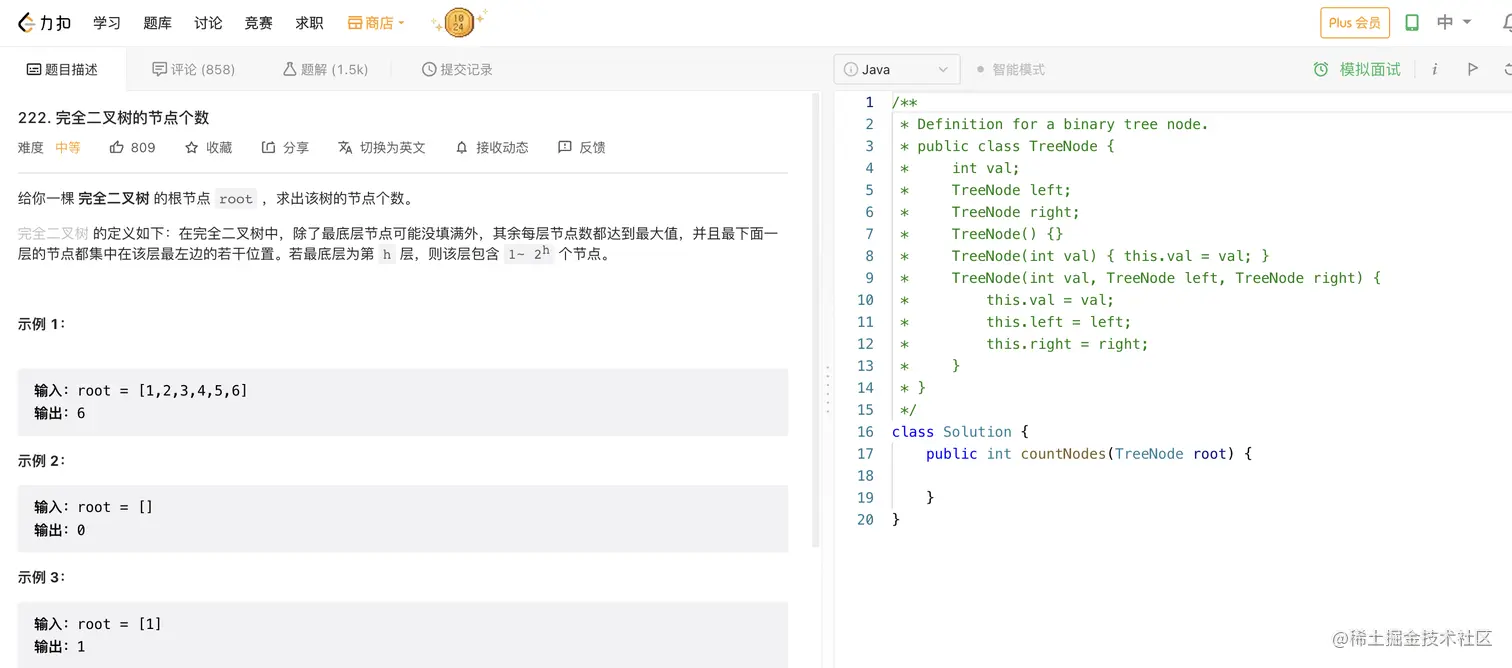The image size is (1512, 668).
Task: Like the problem with thumbs-up icon
Action: point(116,147)
